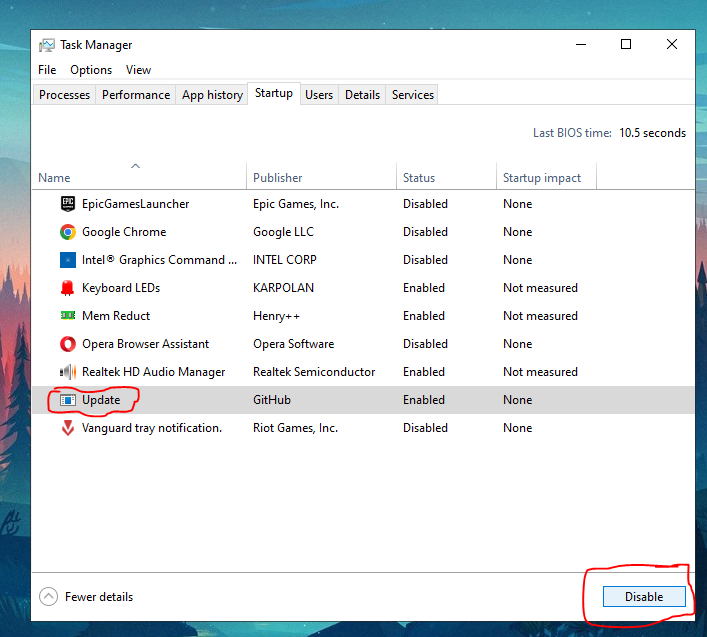Click publisher Google LLC

coord(283,232)
